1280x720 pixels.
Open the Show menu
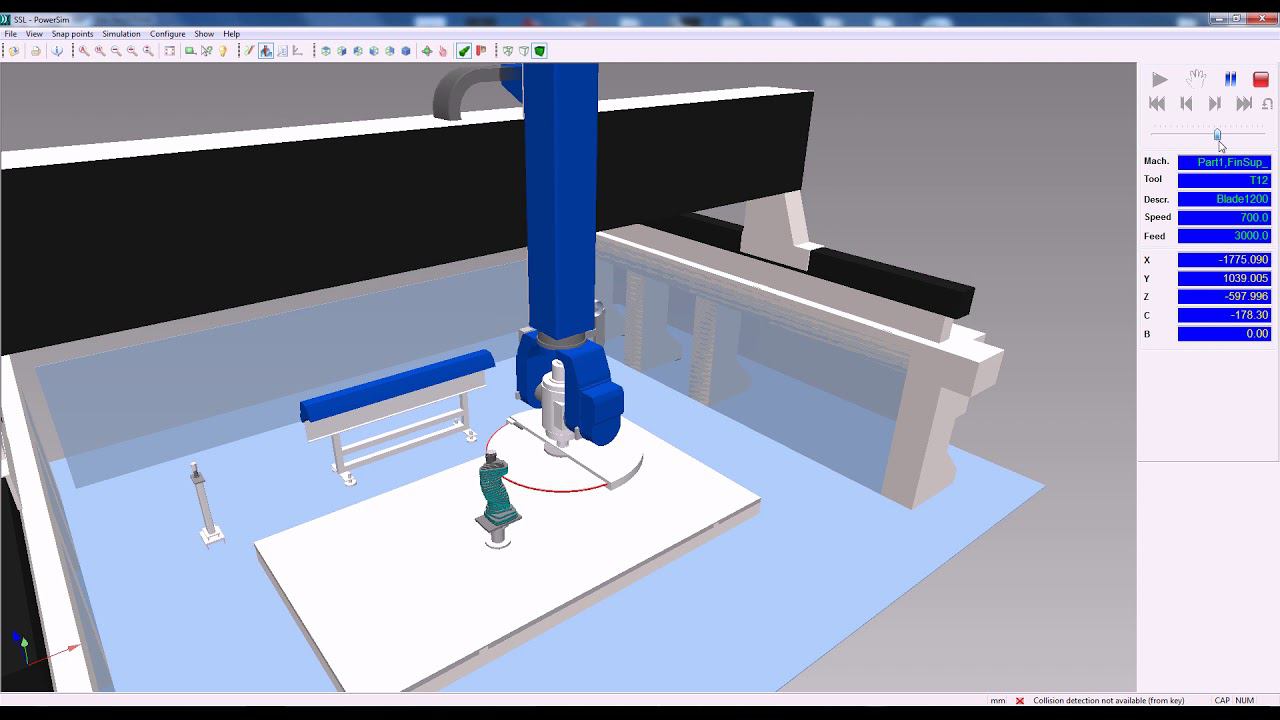[x=204, y=34]
